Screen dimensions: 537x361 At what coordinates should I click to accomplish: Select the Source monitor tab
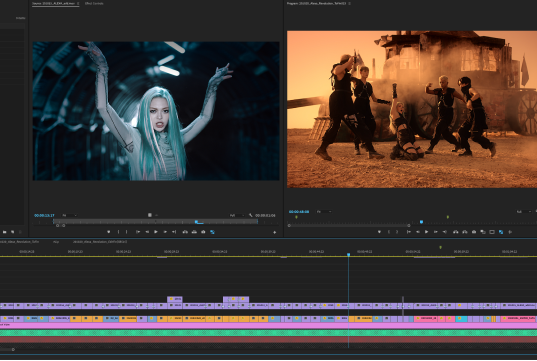click(x=53, y=3)
